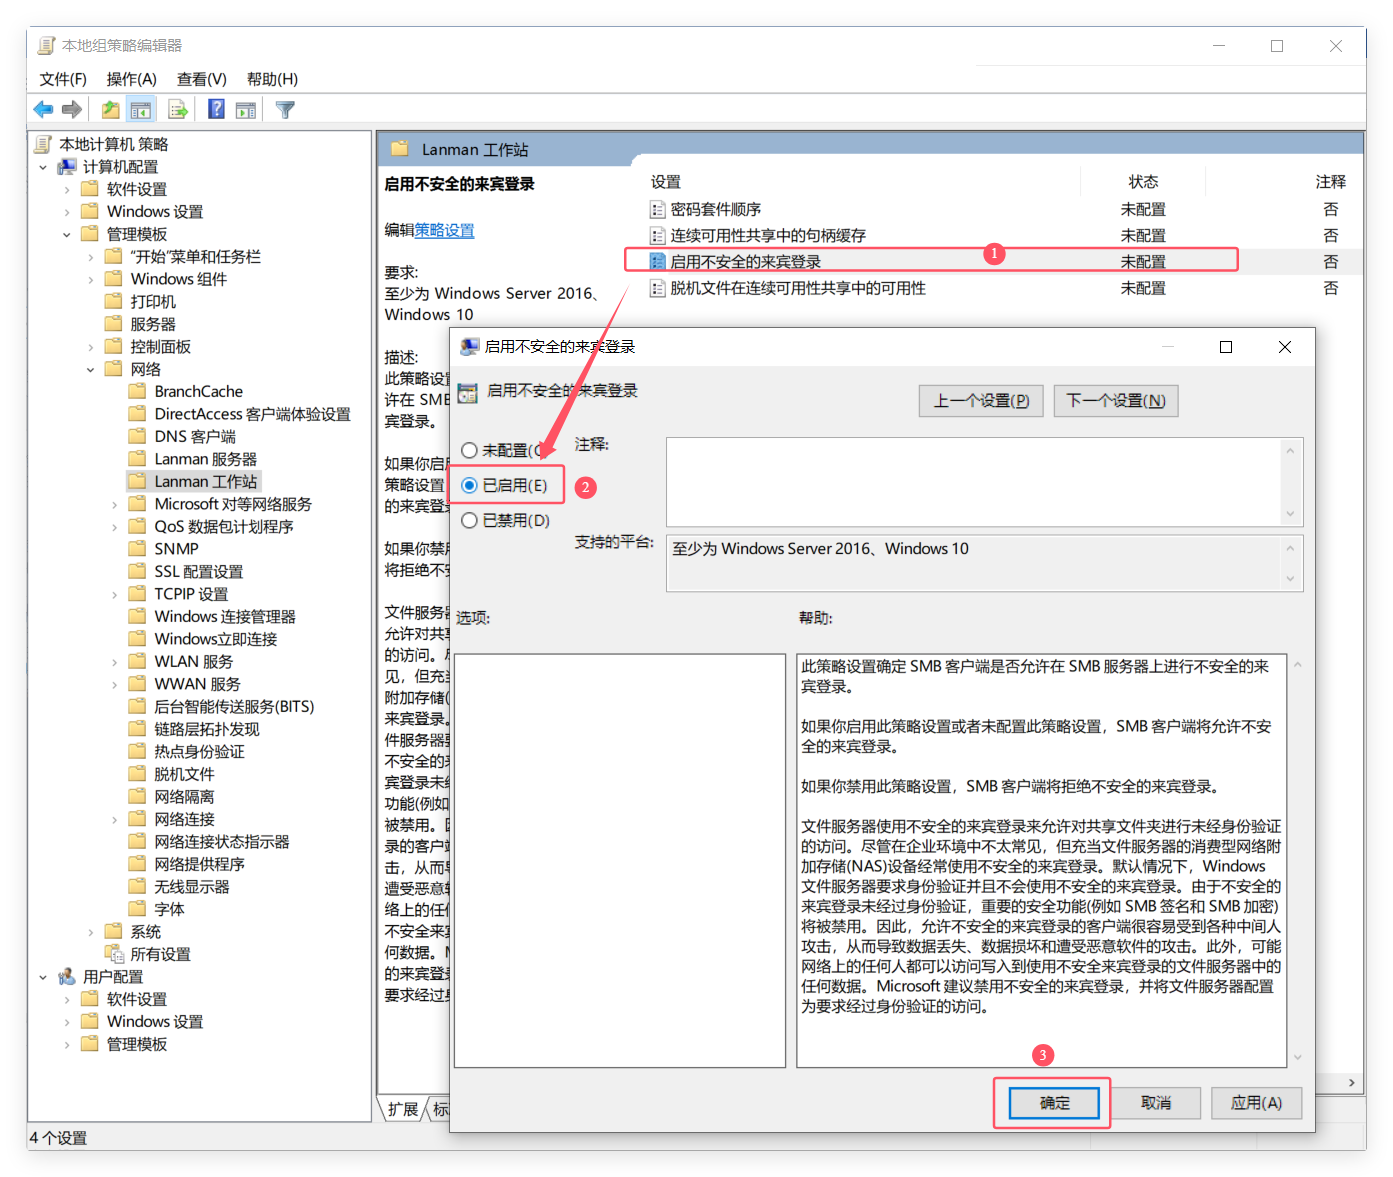Open the 查看(V) menu
The width and height of the screenshot is (1393, 1177).
(201, 79)
